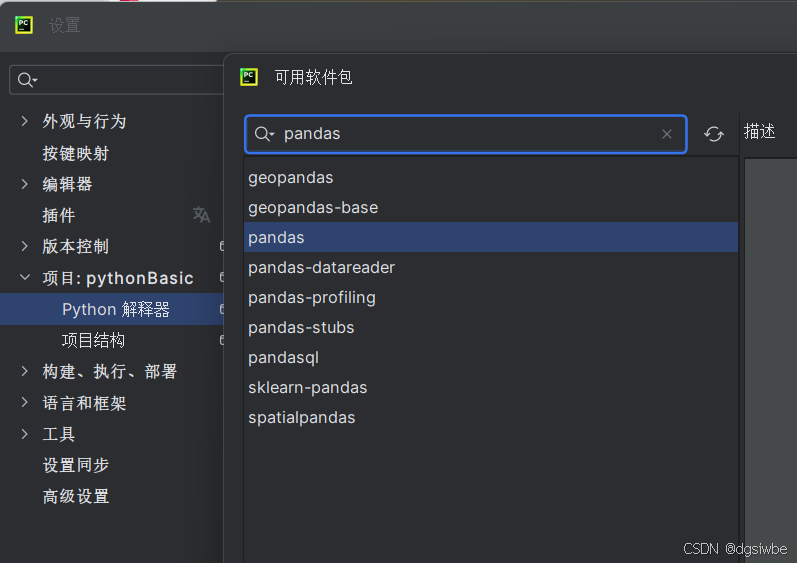Click PyCharm logo in 可用软件包 dialog
The height and width of the screenshot is (563, 797).
249,77
